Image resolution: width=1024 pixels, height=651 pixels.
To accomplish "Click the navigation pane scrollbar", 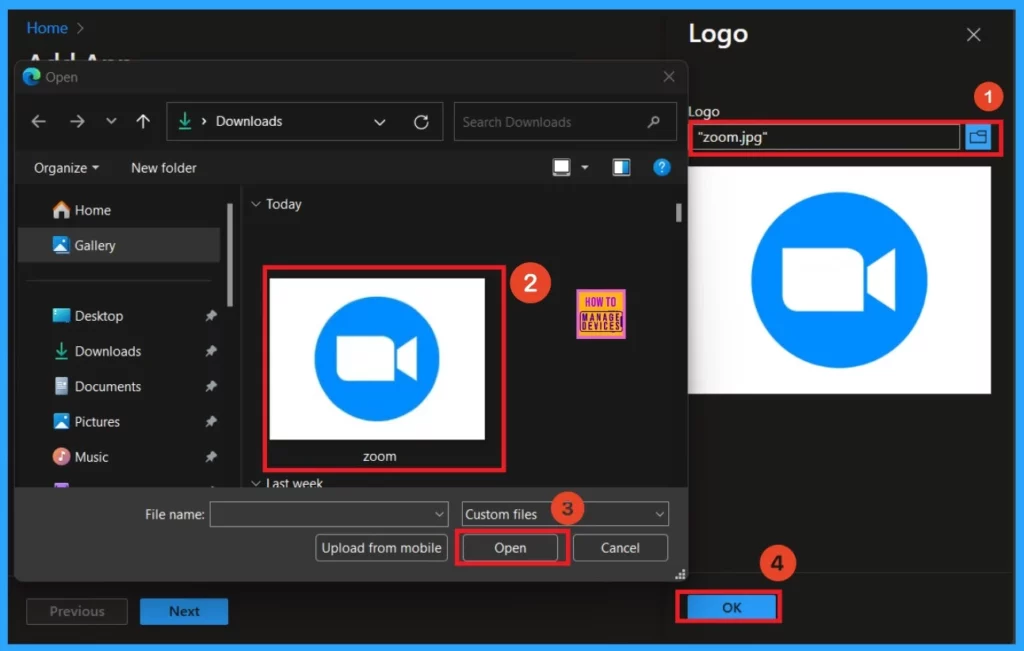I will click(230, 255).
